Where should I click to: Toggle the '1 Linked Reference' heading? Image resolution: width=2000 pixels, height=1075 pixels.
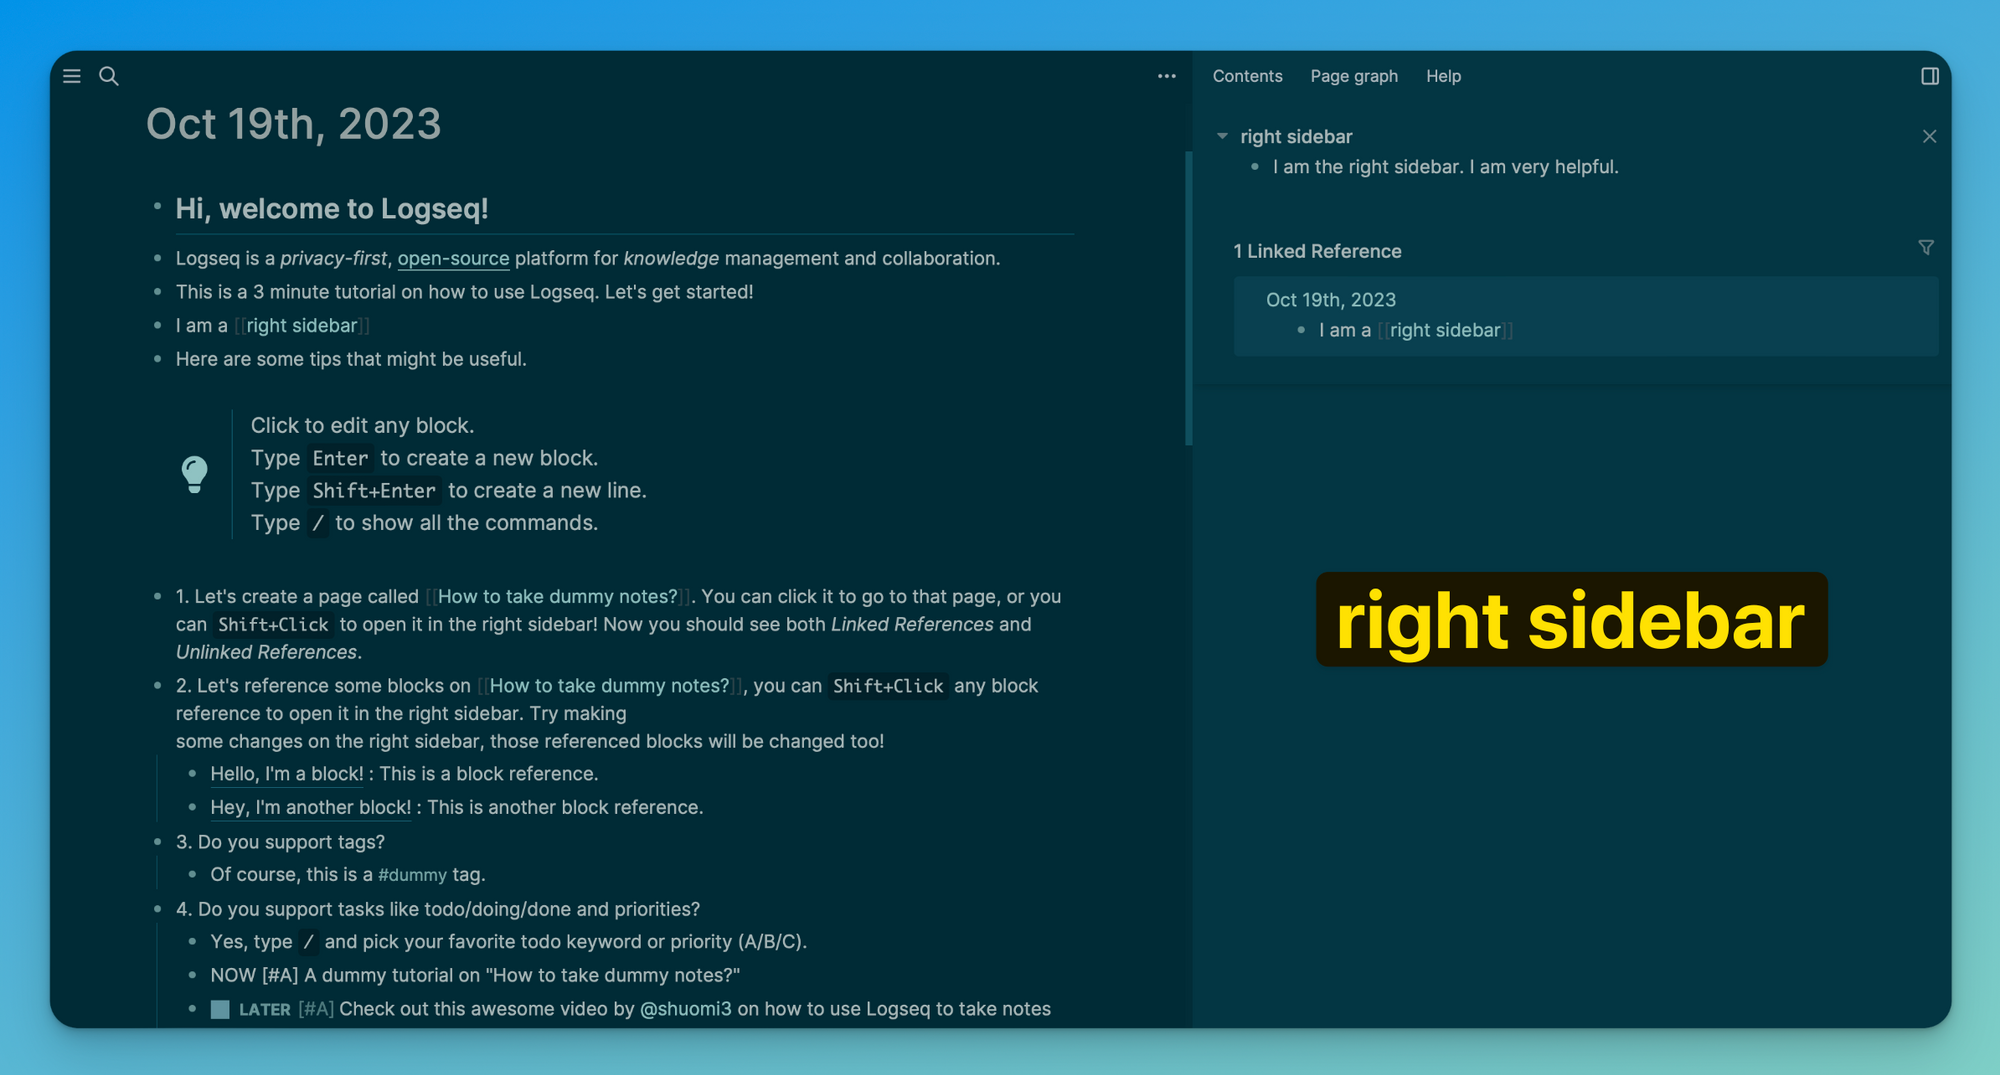pos(1317,251)
